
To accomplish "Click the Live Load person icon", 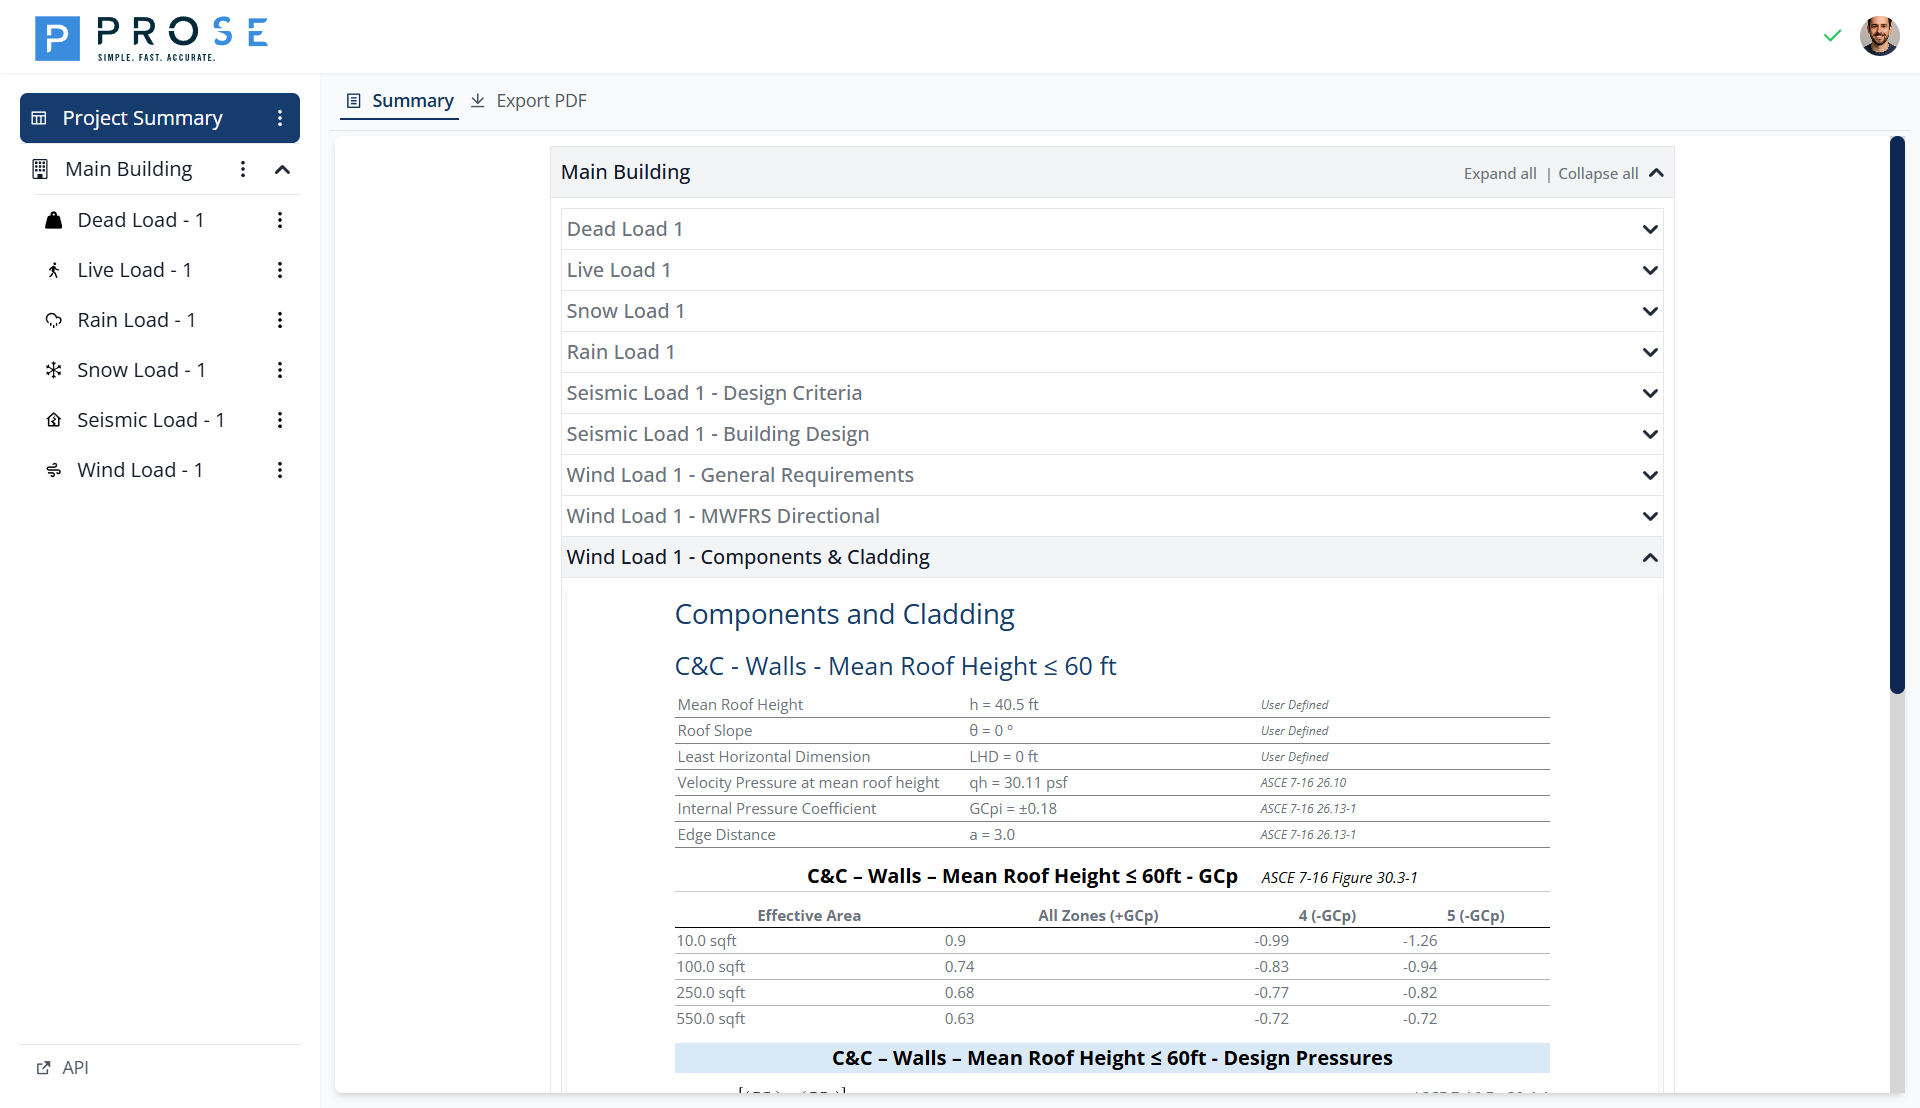I will point(53,269).
